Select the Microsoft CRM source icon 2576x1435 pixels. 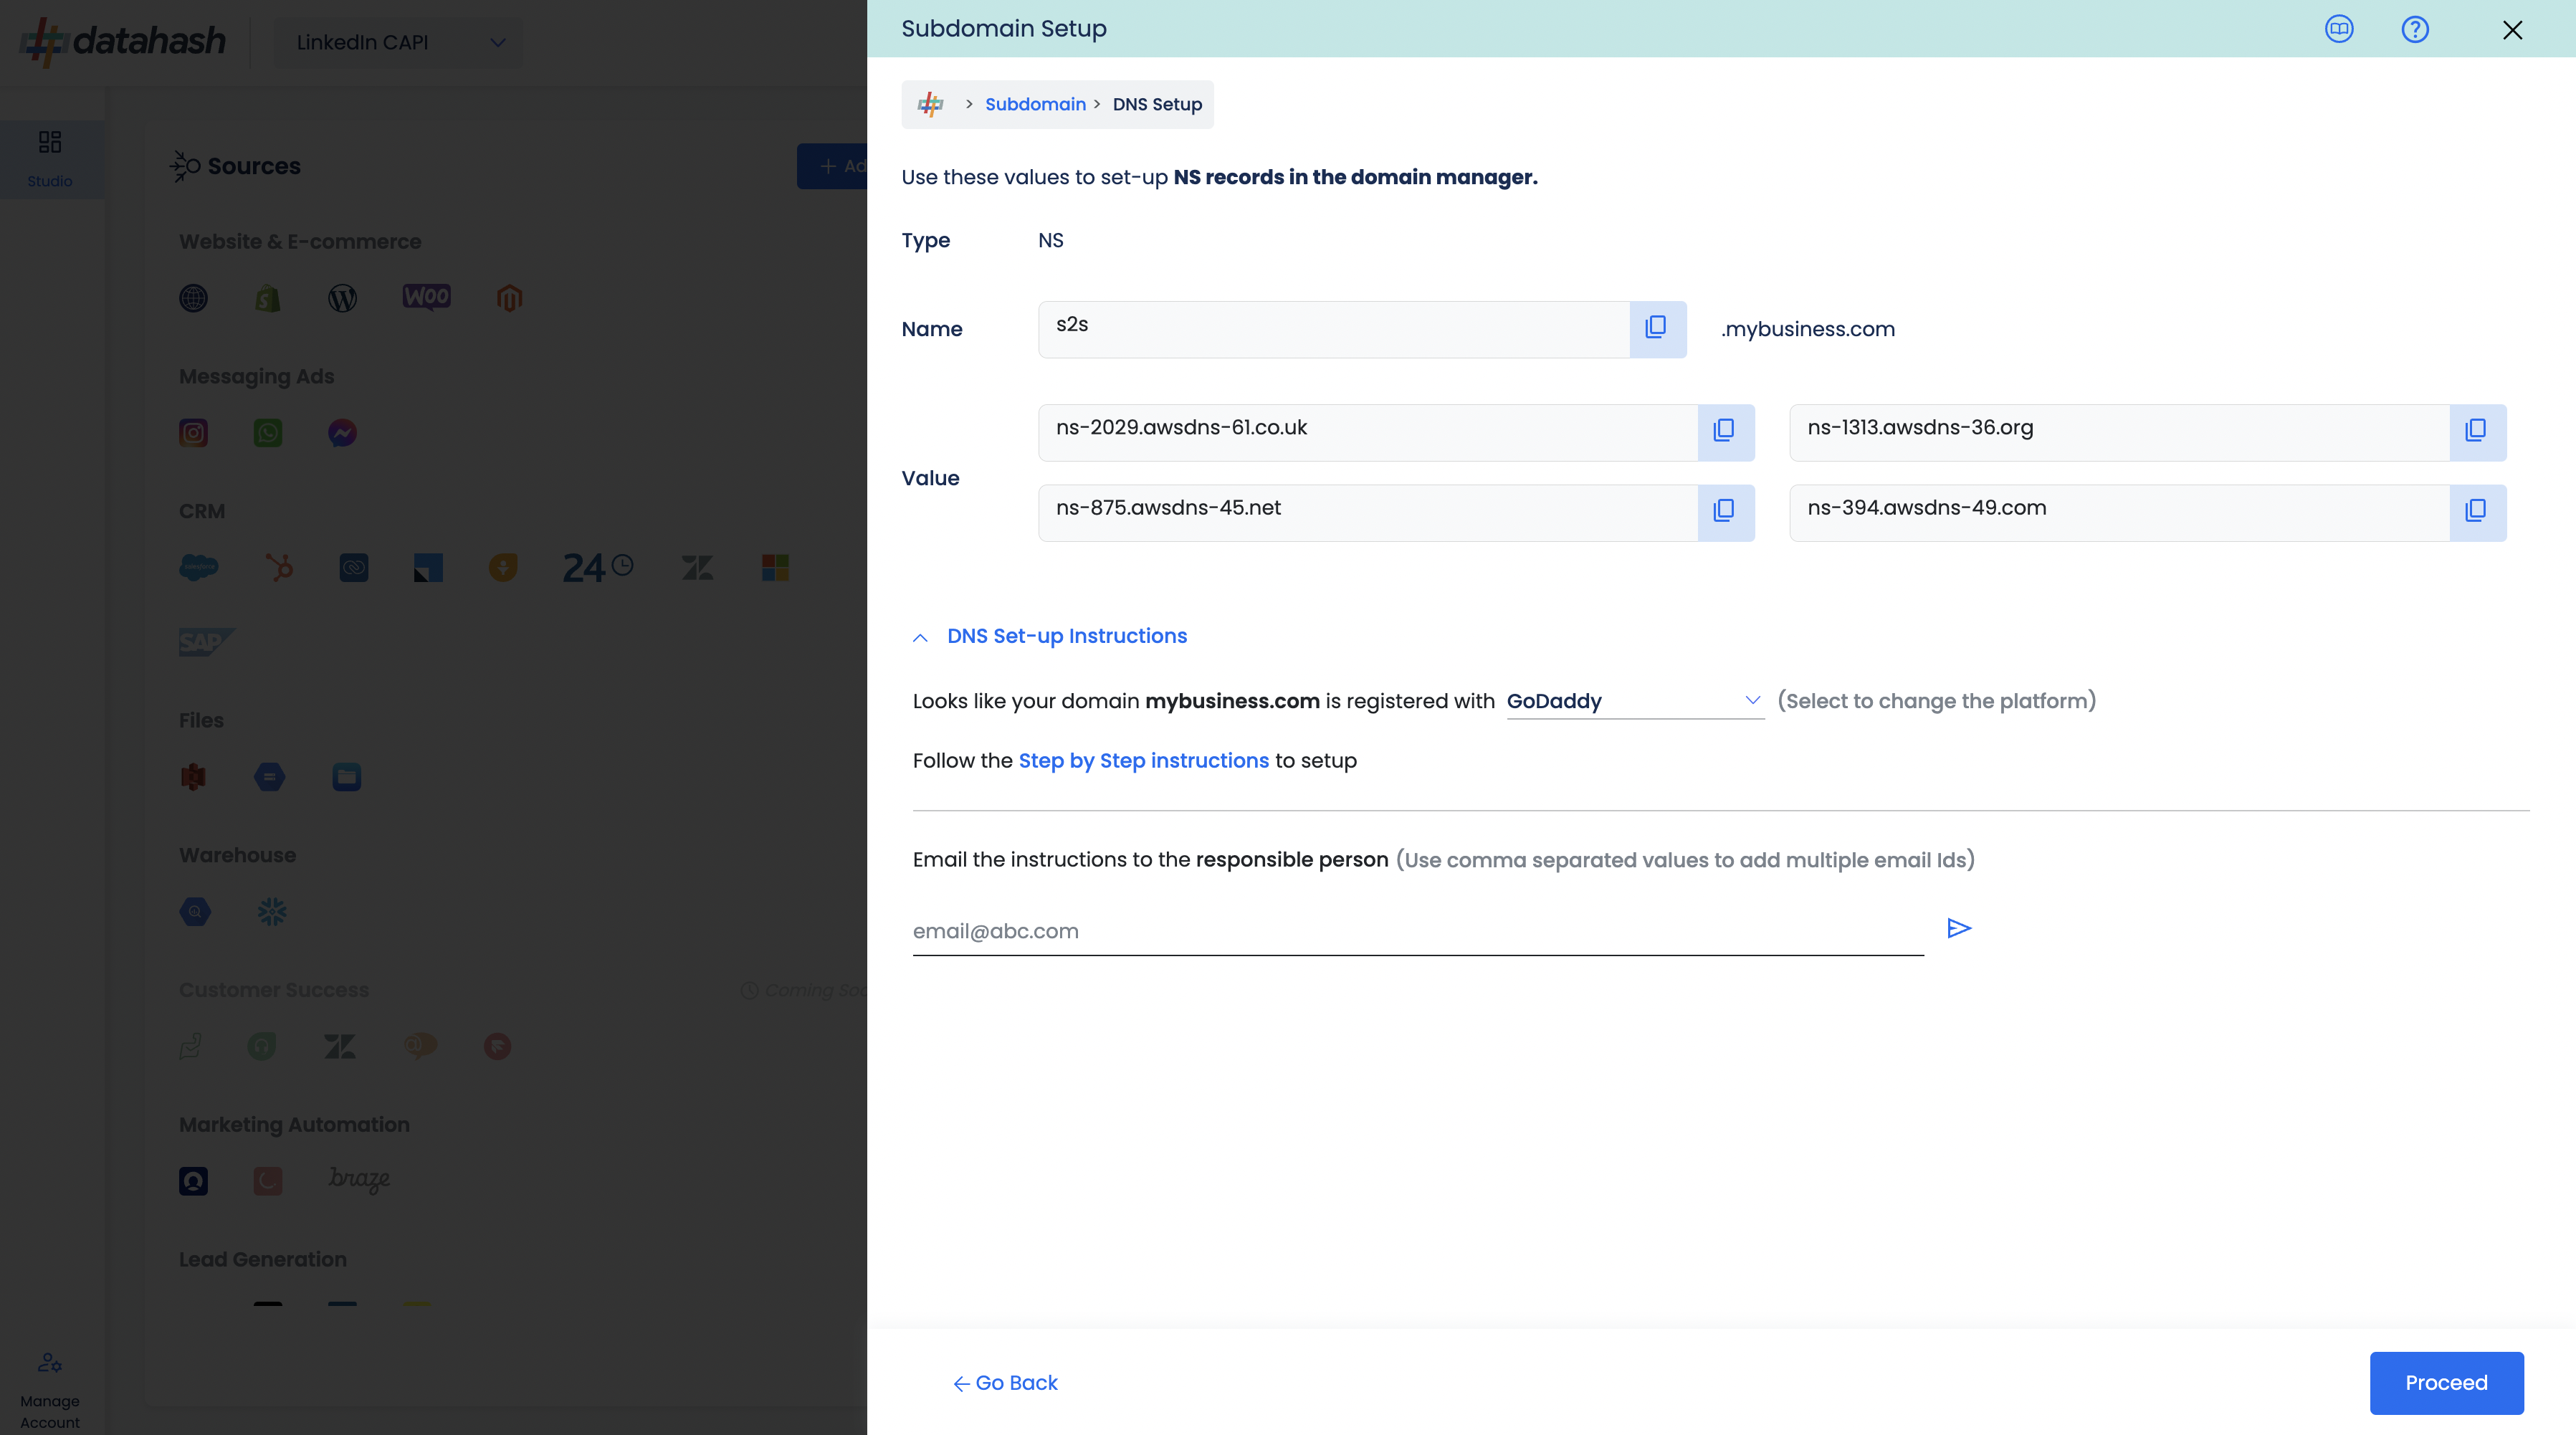point(775,568)
